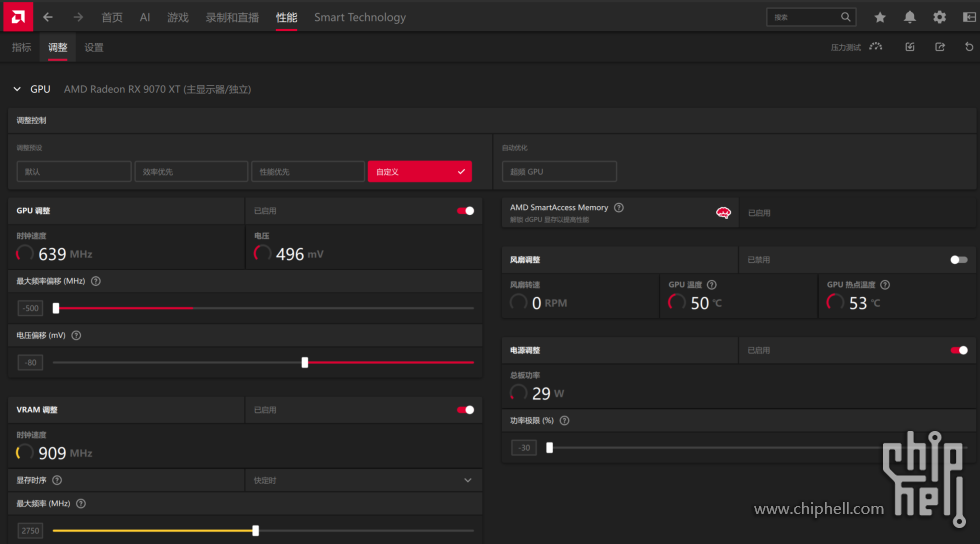Click the -500 frequency offset value box
980x544 pixels.
(x=30, y=308)
